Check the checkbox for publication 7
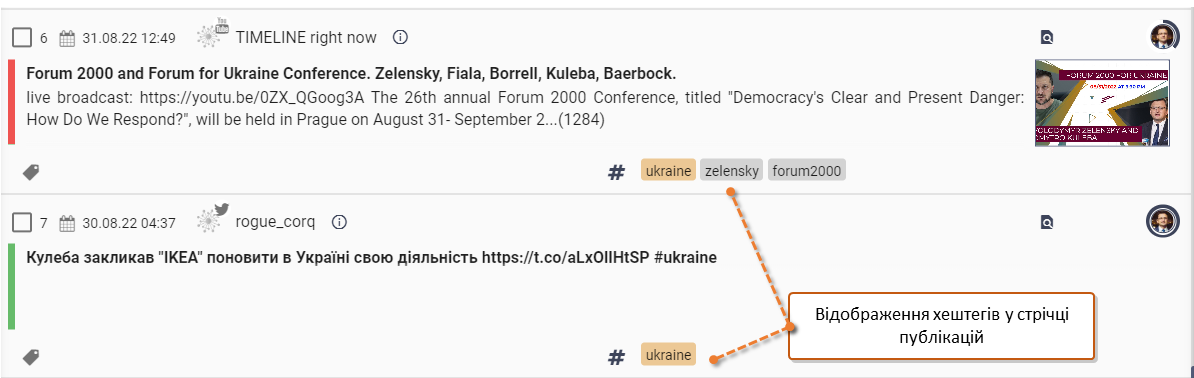 pos(22,223)
